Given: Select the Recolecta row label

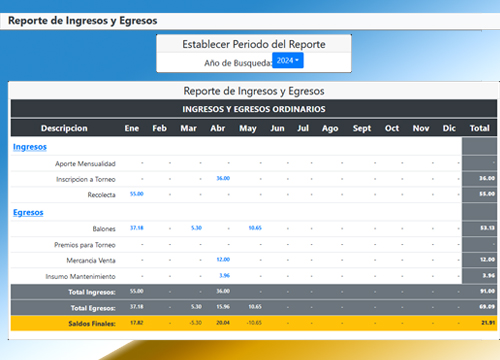Looking at the screenshot, I should (101, 195).
